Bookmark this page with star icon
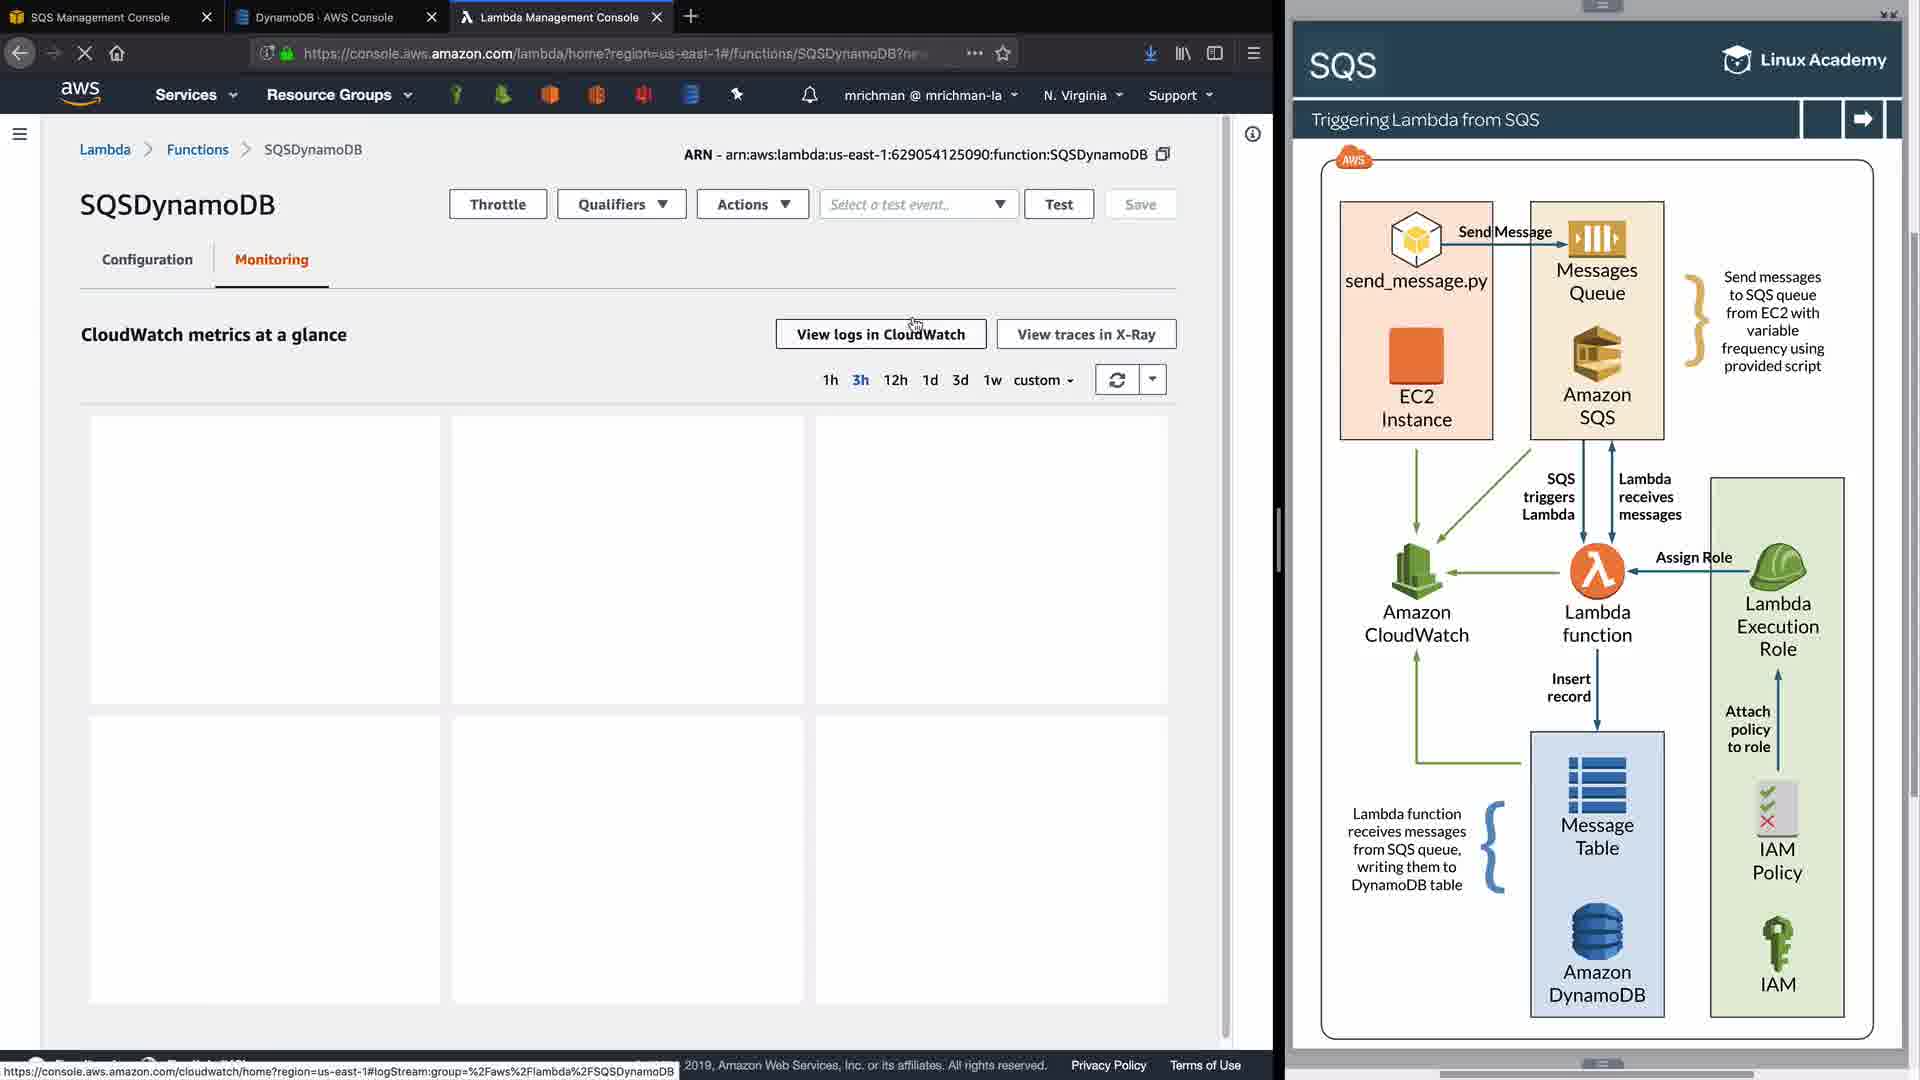 1003,53
